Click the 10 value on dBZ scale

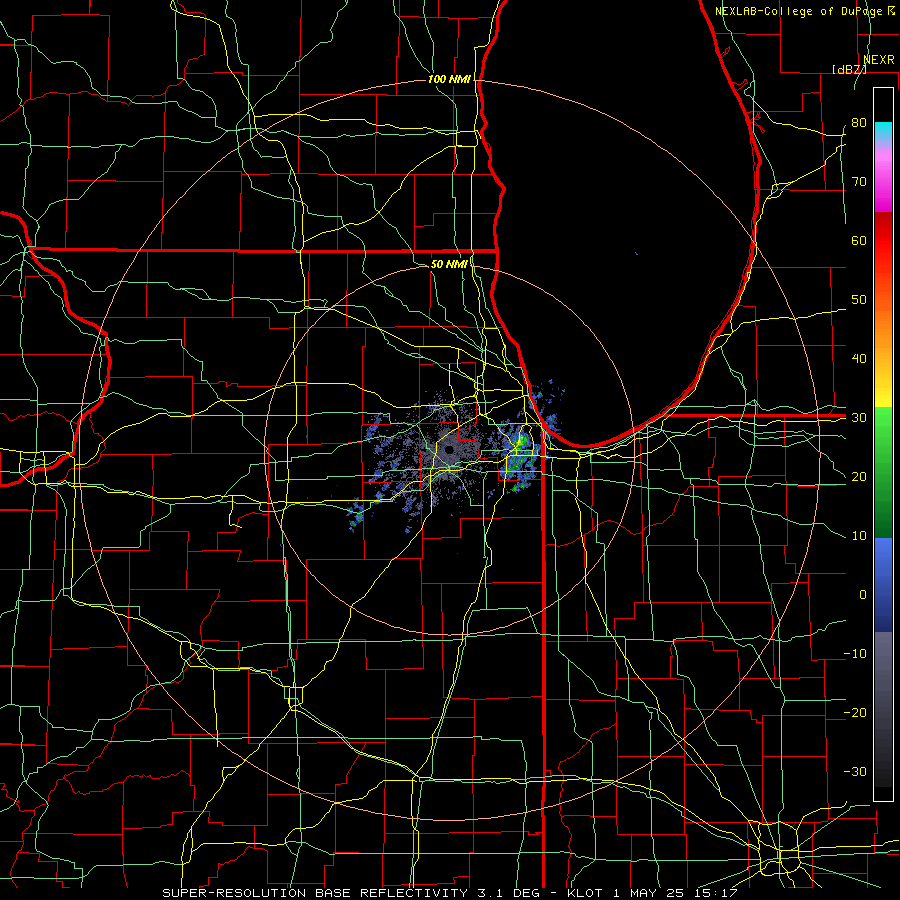[859, 536]
